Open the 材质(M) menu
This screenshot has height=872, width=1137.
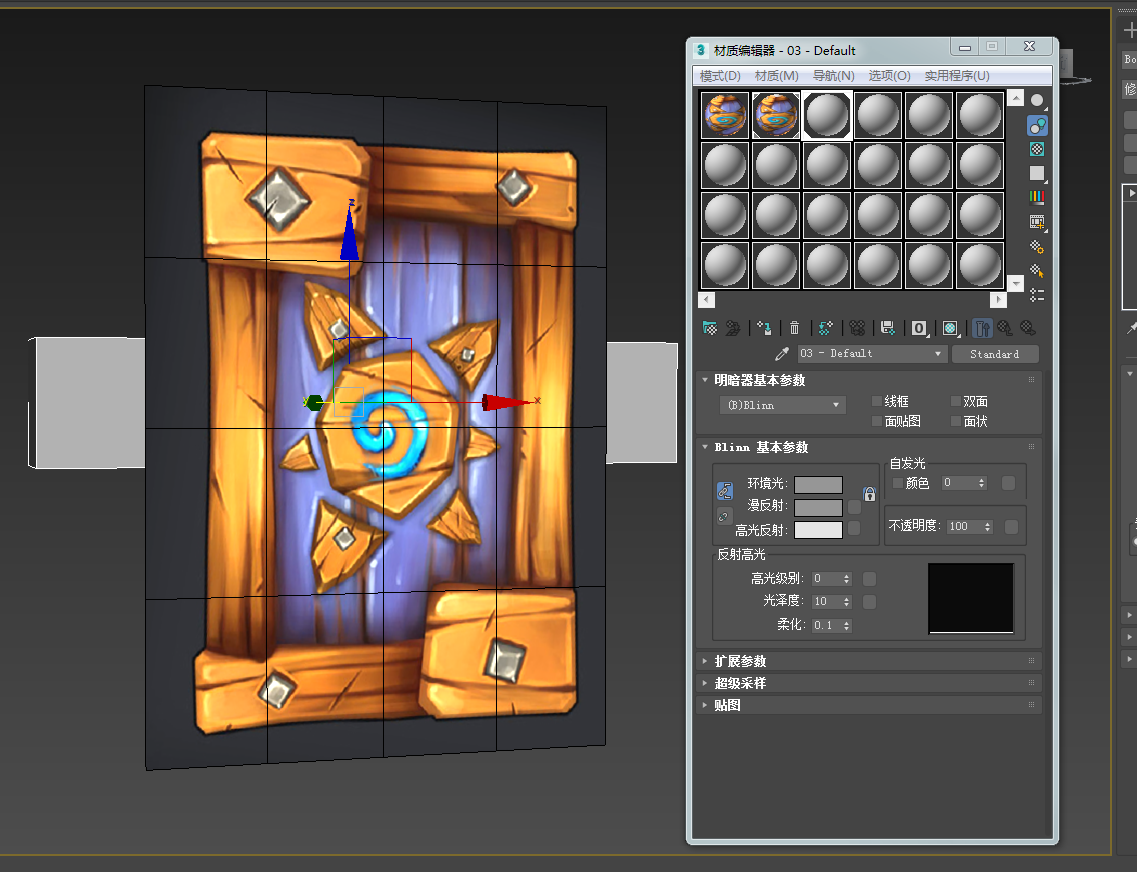coord(777,76)
